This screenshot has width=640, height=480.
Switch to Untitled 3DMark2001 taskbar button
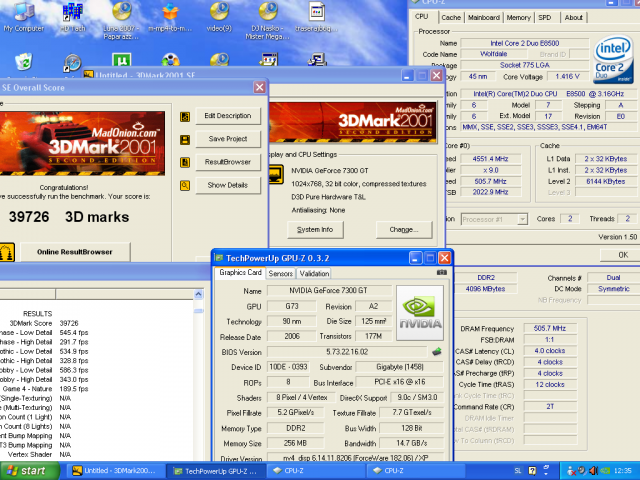coord(115,471)
